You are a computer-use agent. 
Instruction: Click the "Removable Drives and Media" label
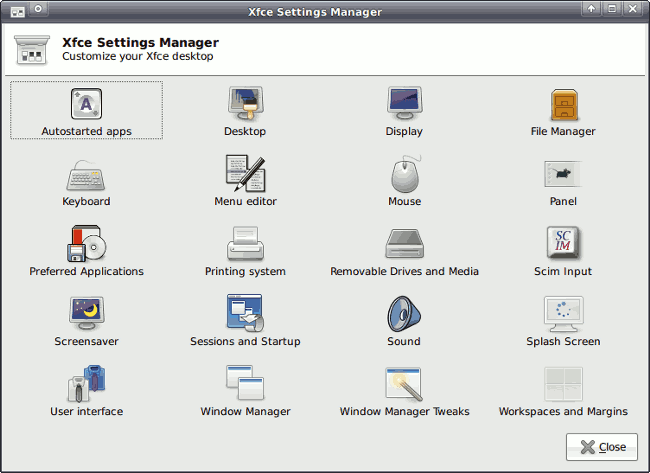(x=404, y=272)
